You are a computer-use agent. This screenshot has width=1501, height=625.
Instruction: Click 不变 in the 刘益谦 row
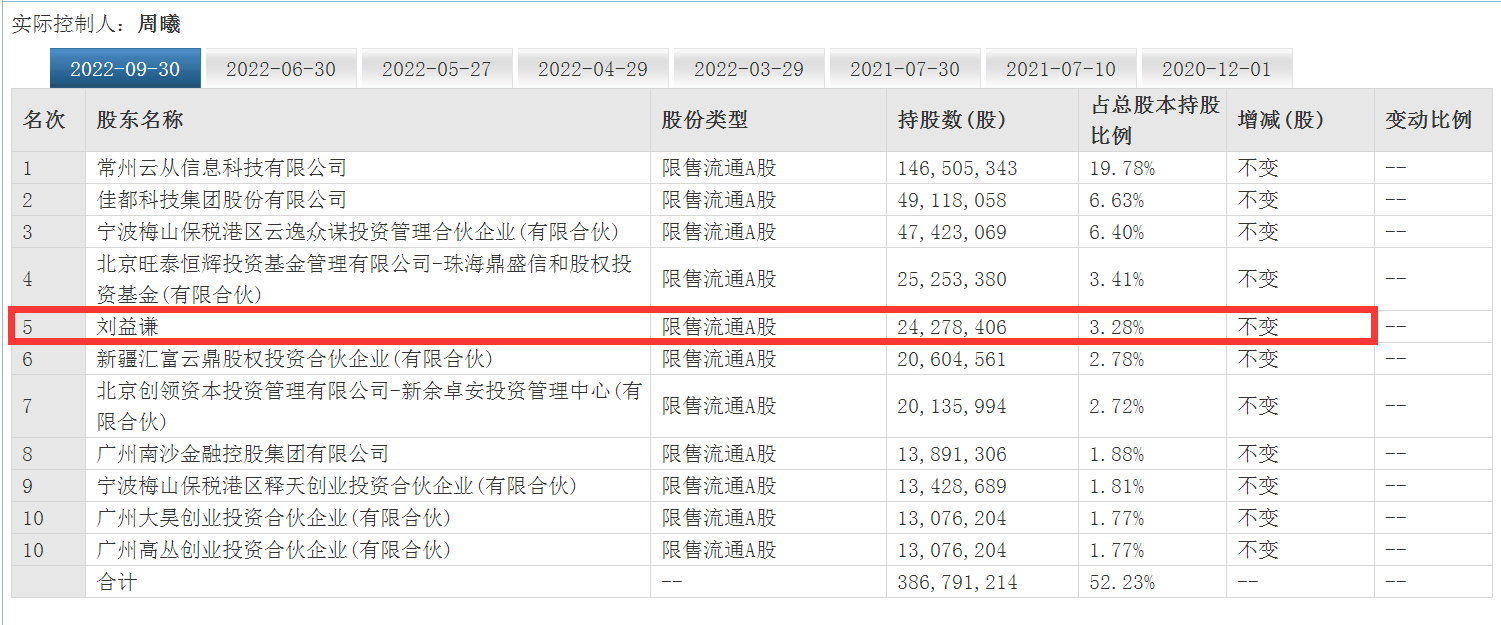point(1258,327)
